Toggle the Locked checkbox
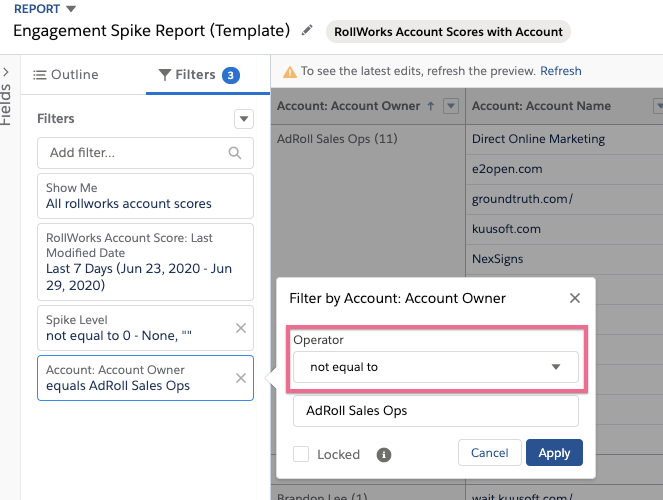This screenshot has width=663, height=500. click(x=301, y=454)
